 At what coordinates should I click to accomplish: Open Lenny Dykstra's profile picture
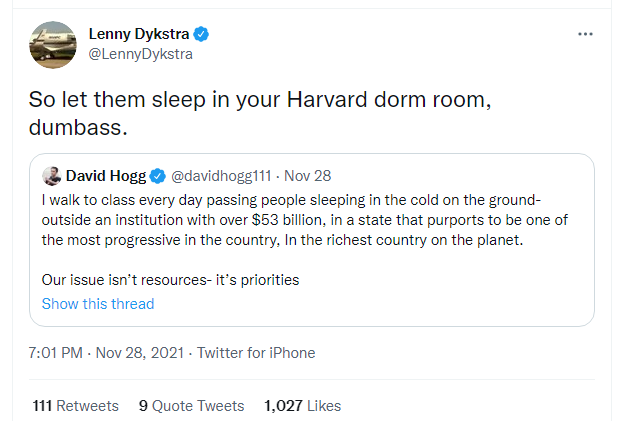53,45
